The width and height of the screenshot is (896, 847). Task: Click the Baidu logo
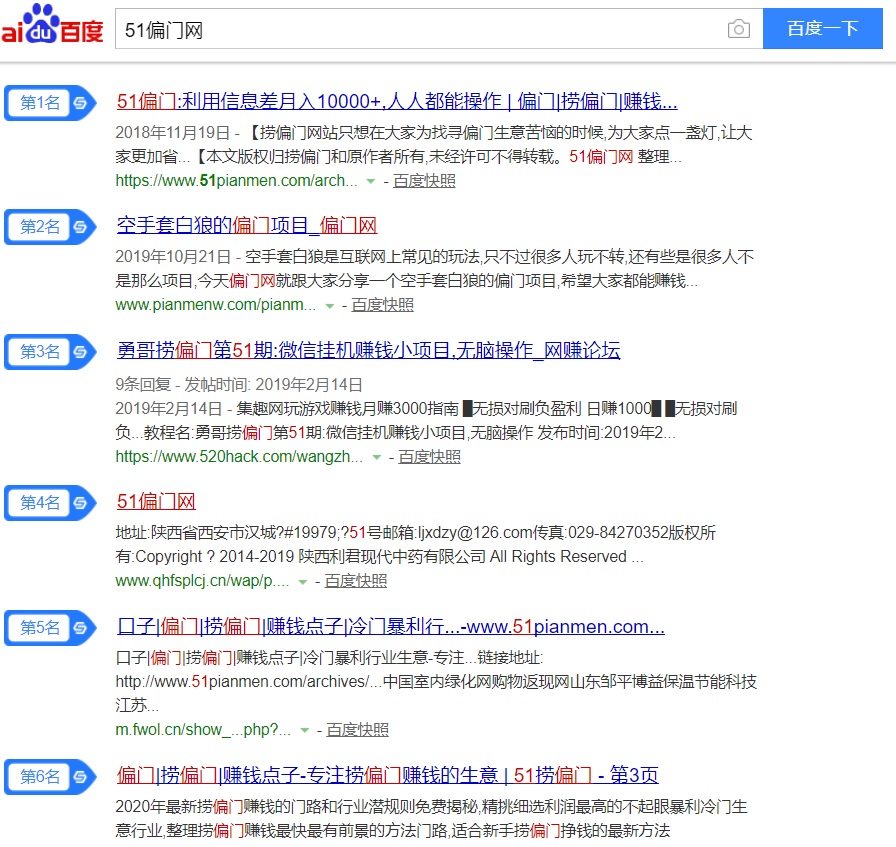coord(52,25)
